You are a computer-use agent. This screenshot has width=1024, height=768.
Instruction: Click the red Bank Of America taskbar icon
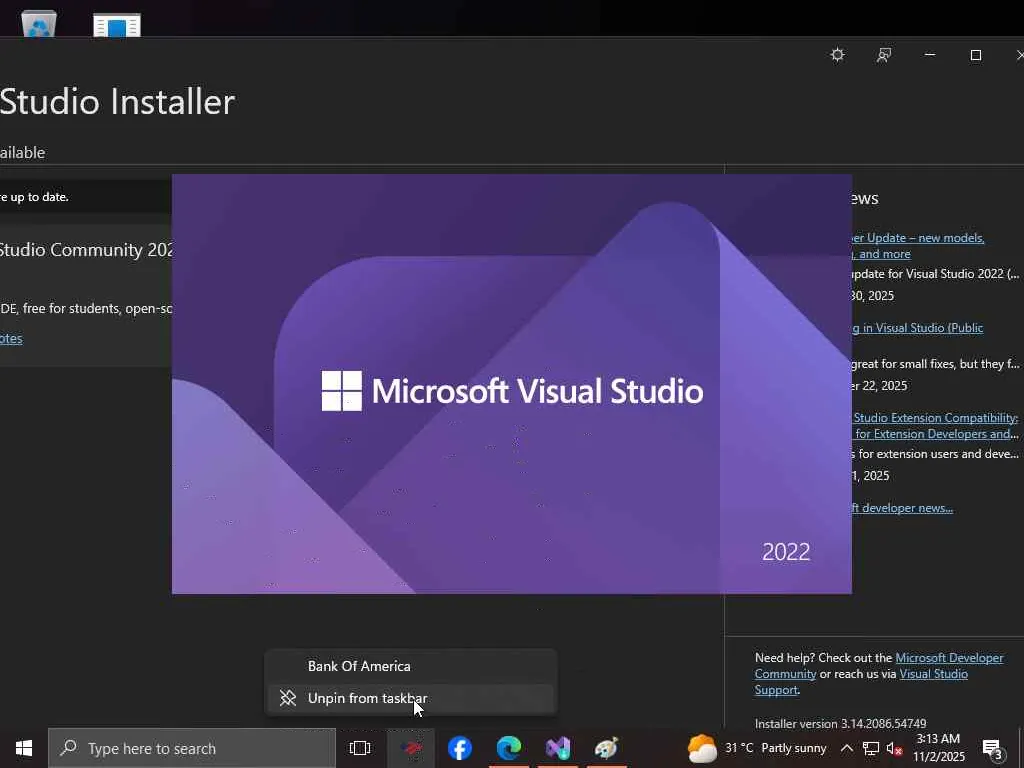point(411,748)
